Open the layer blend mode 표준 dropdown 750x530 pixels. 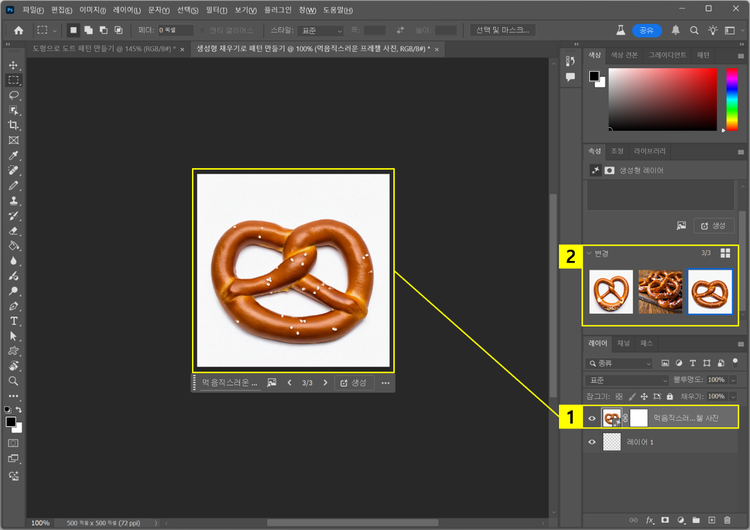click(626, 381)
